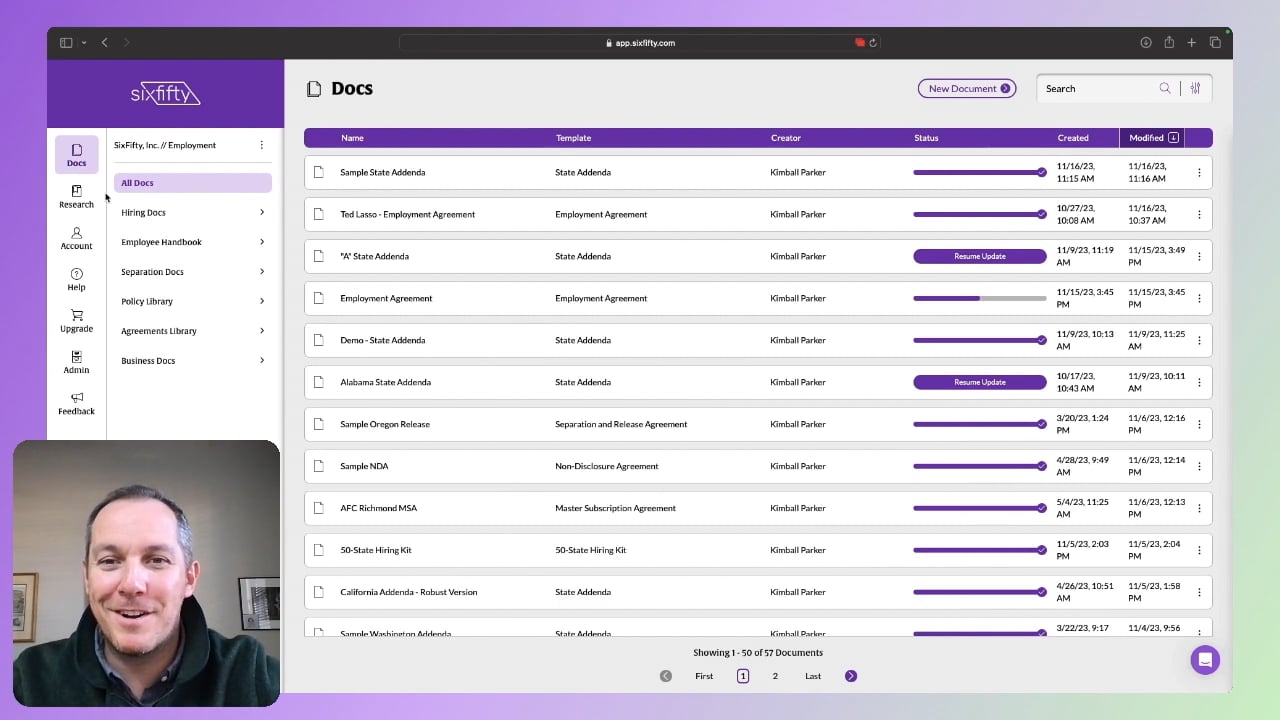This screenshot has height=720, width=1280.
Task: Open the Feedback megaphone icon
Action: click(76, 403)
